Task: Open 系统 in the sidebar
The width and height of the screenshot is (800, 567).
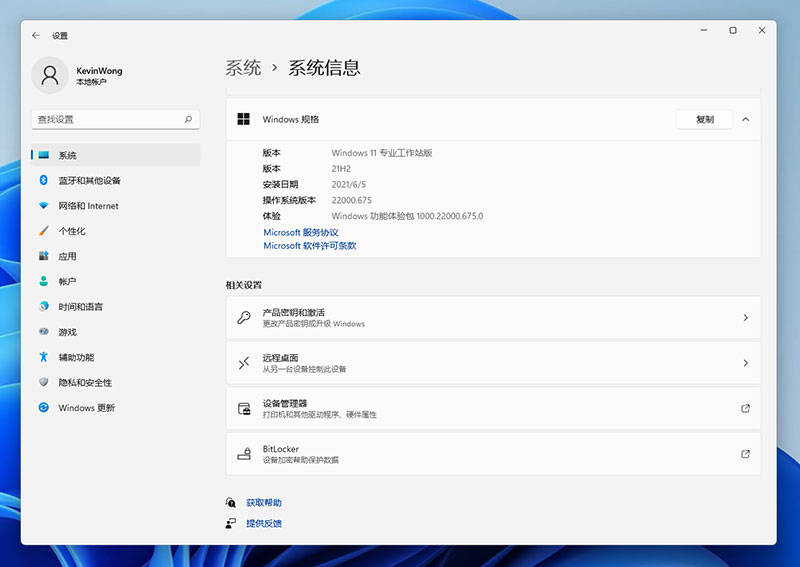Action: 115,155
